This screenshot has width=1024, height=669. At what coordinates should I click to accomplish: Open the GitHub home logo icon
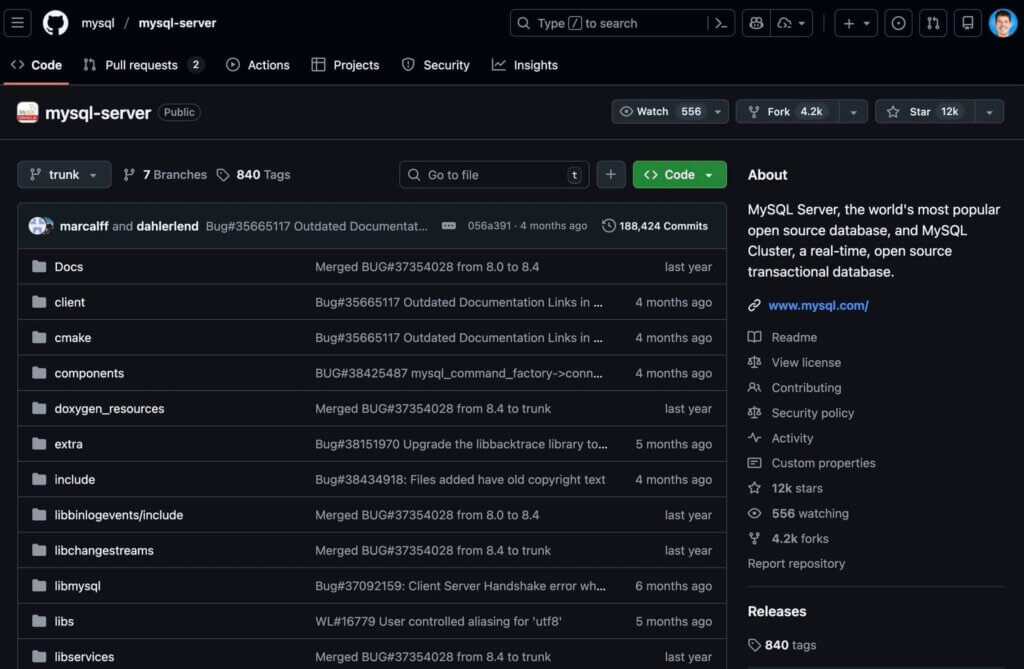55,22
